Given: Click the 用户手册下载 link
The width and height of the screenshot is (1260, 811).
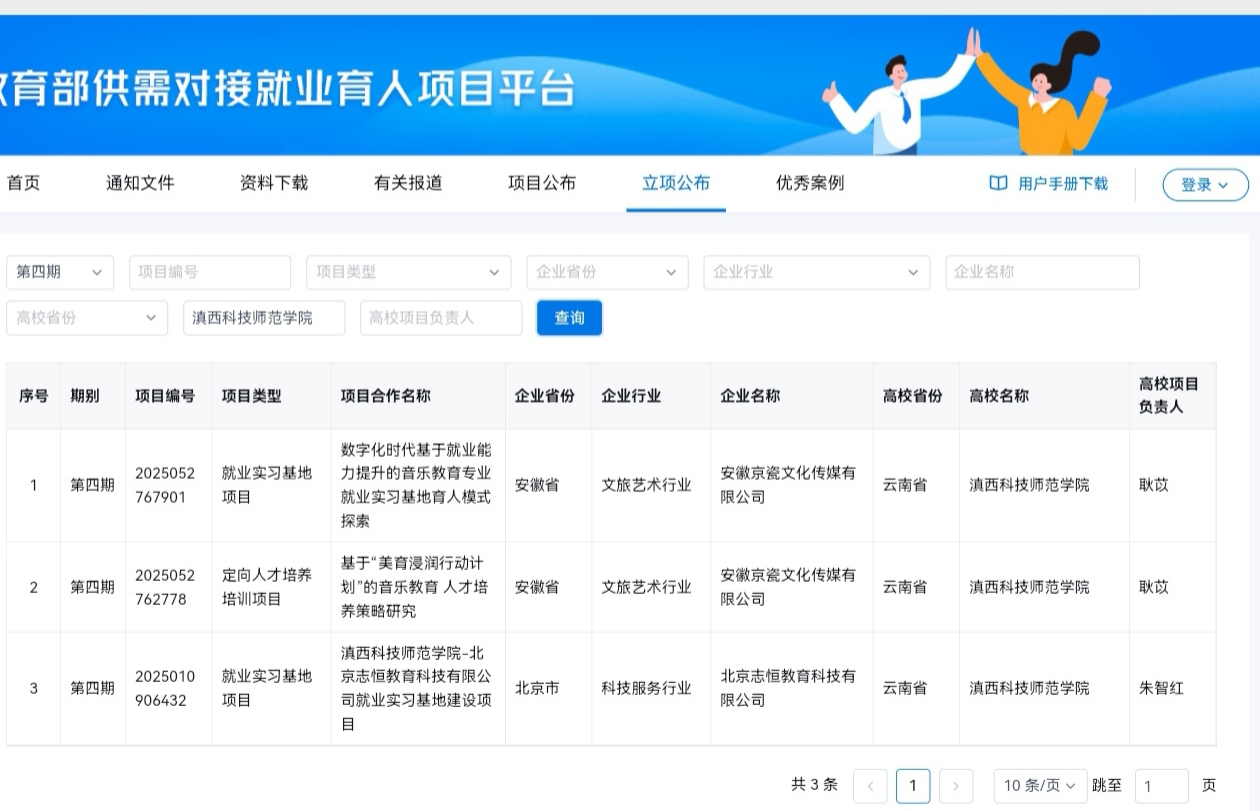Looking at the screenshot, I should coord(1062,184).
